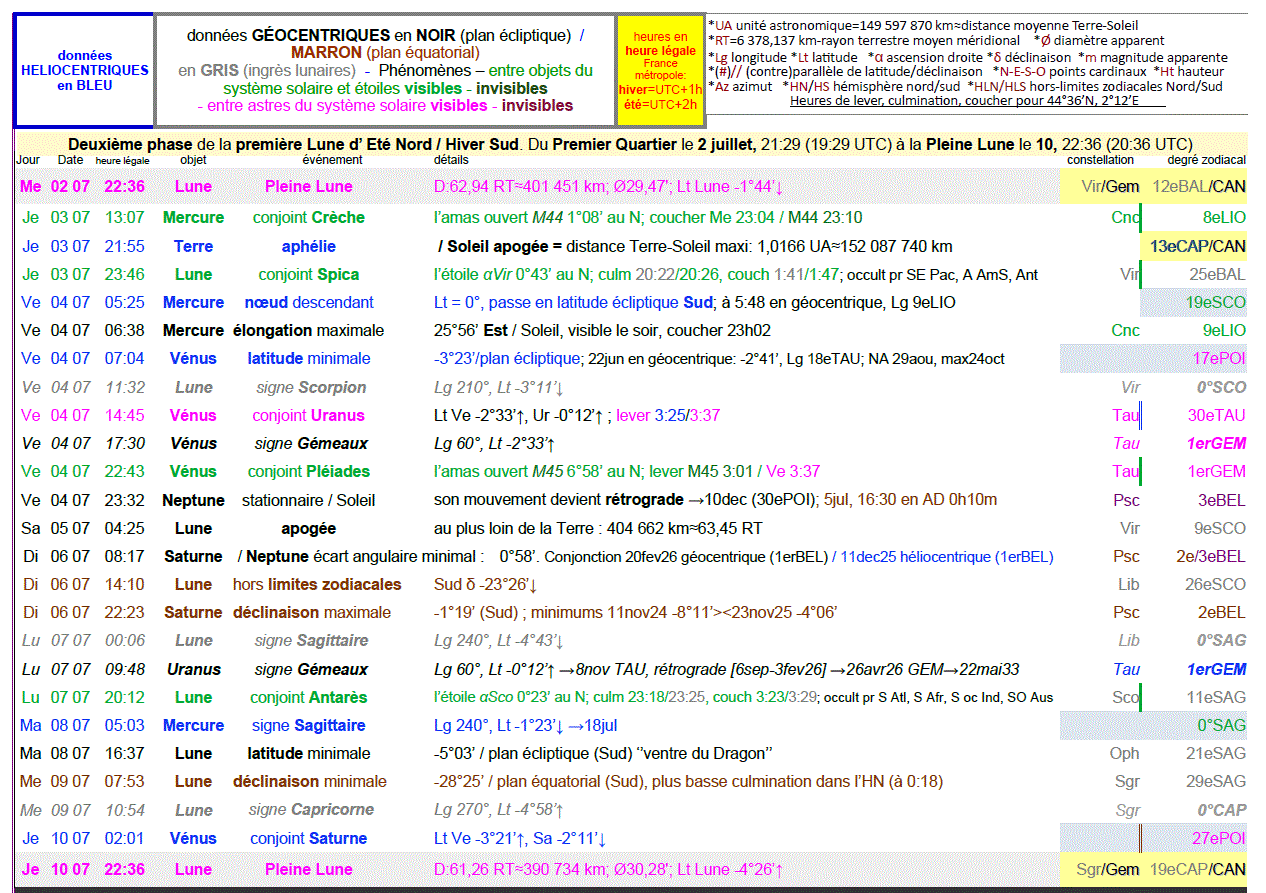Select the time '13:07'
The height and width of the screenshot is (893, 1266).
pyautogui.click(x=124, y=217)
